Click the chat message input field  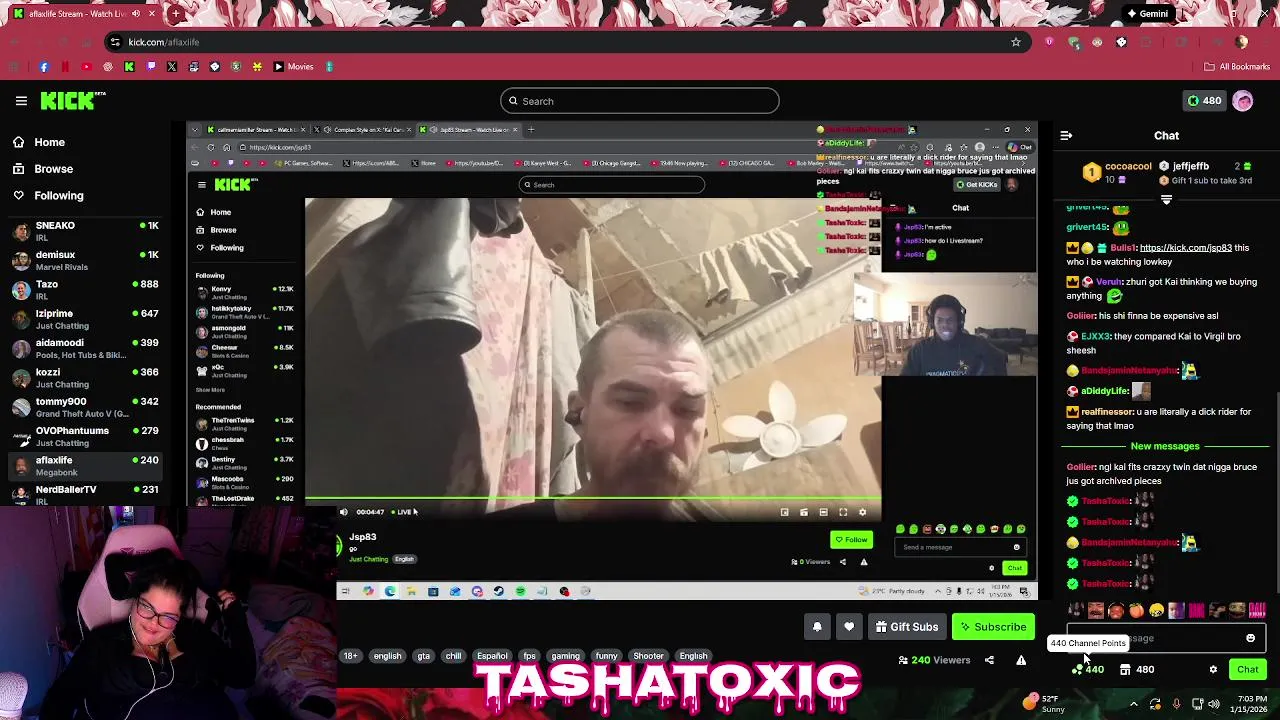pyautogui.click(x=1166, y=638)
